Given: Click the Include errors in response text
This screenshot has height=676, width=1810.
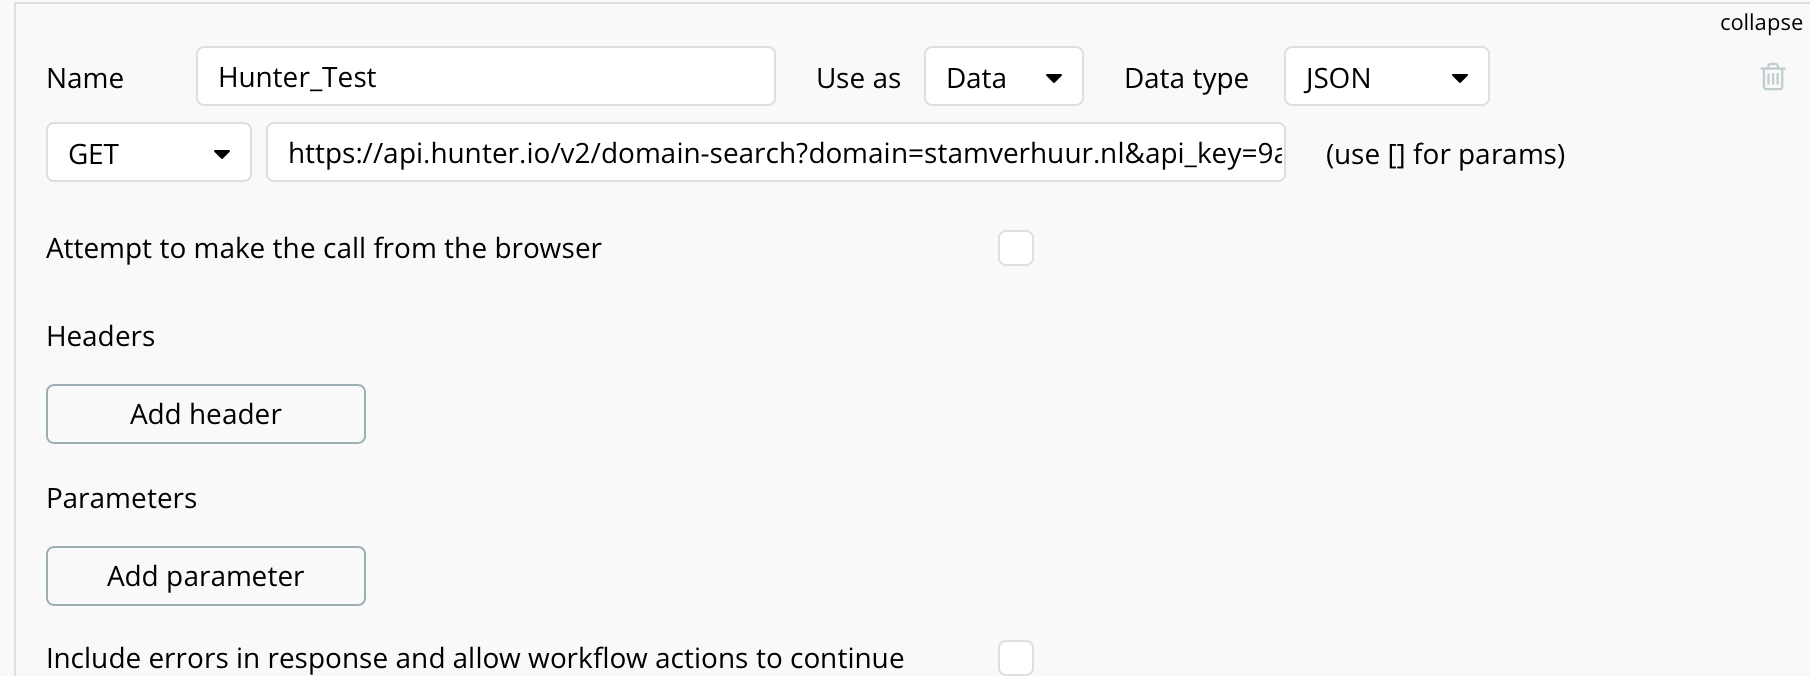Looking at the screenshot, I should pyautogui.click(x=475, y=658).
